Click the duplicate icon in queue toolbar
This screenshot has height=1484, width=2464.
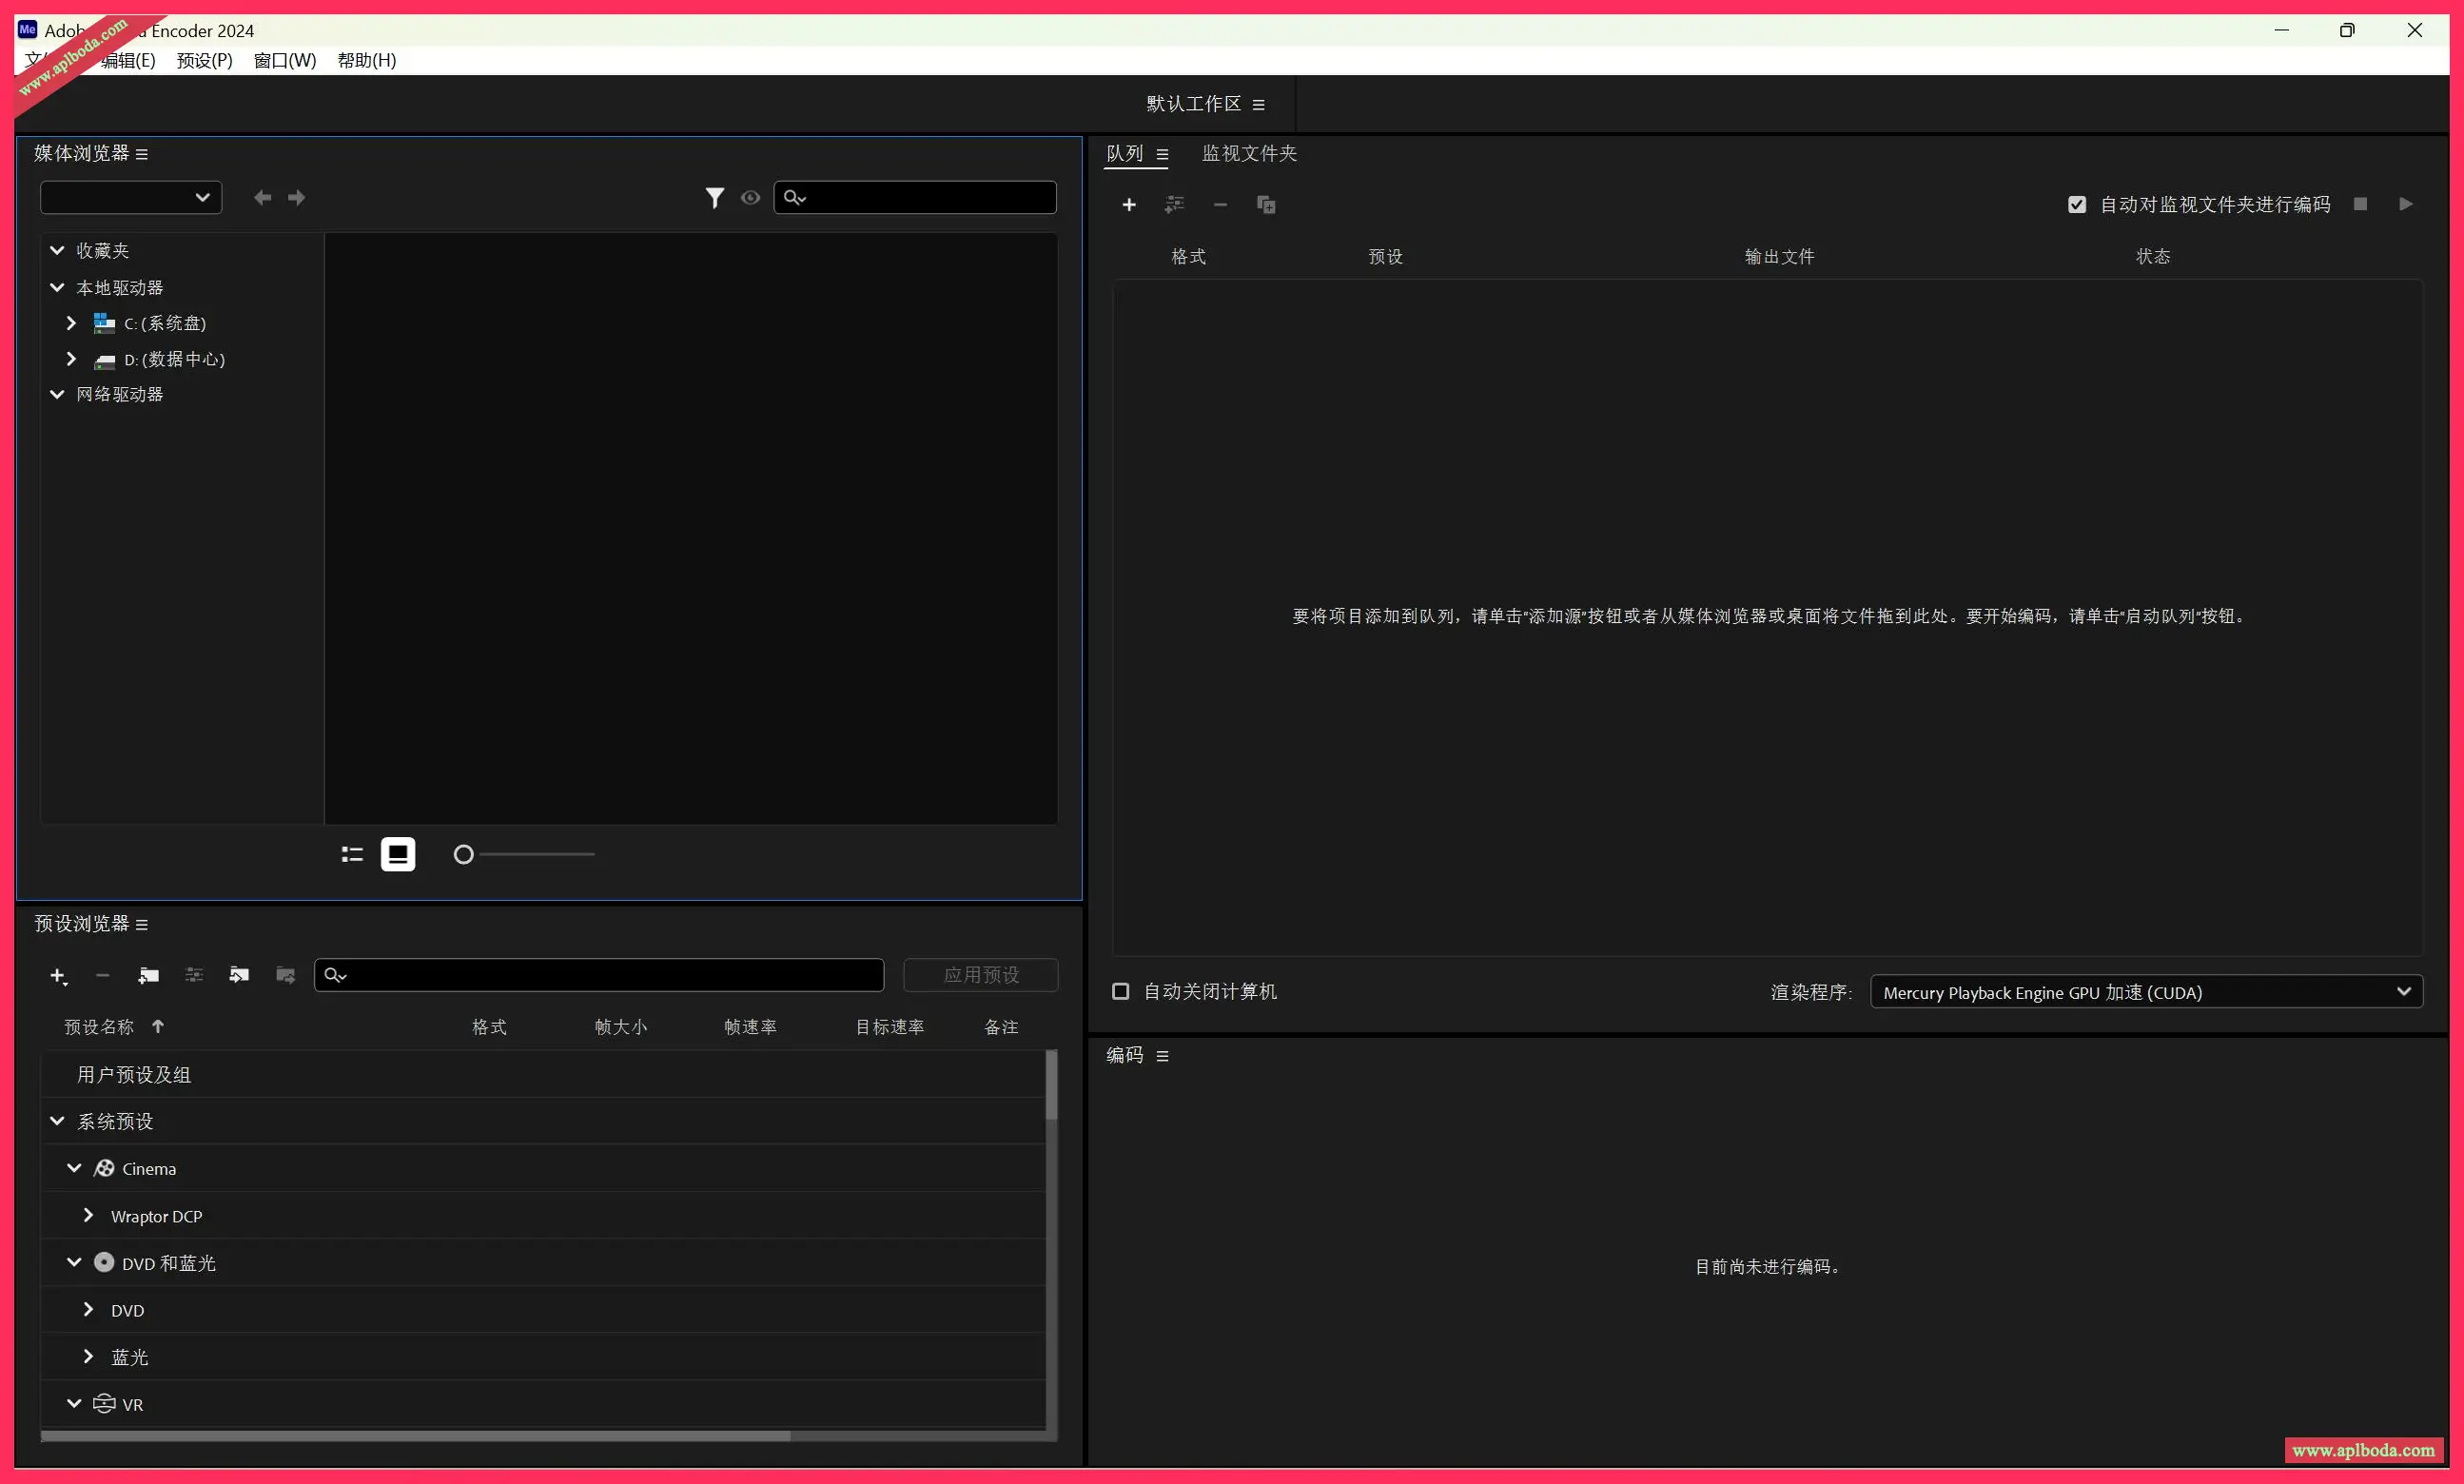(1265, 205)
